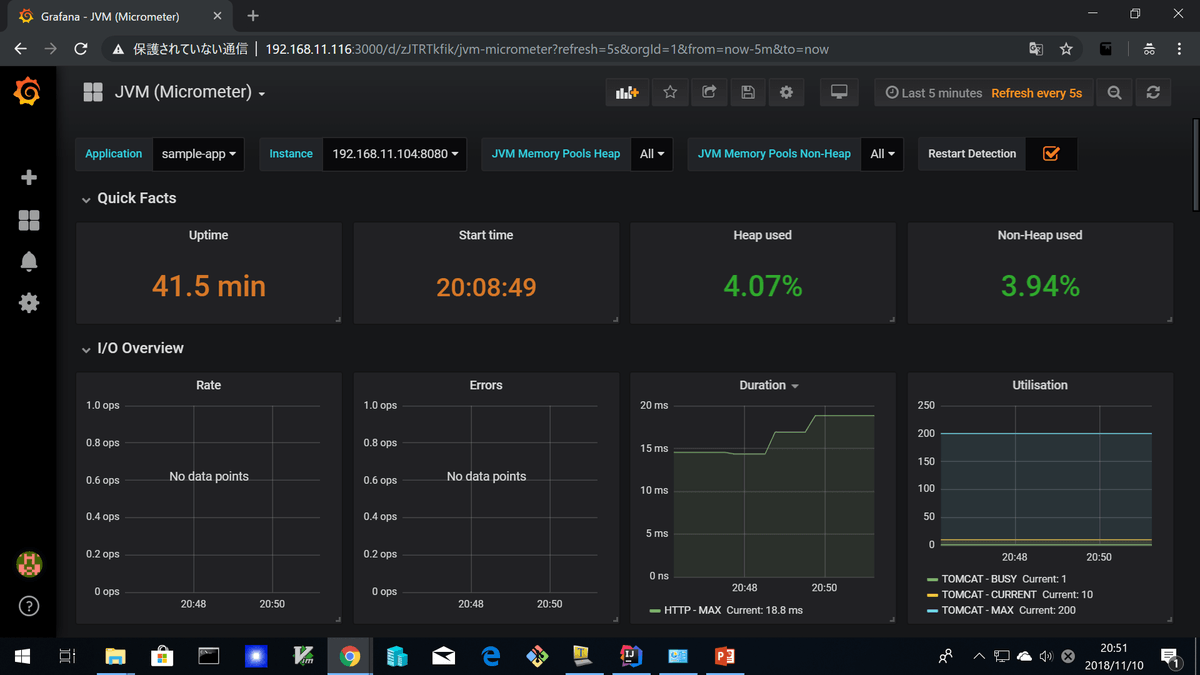Click the Add panel icon in toolbar

pos(627,92)
